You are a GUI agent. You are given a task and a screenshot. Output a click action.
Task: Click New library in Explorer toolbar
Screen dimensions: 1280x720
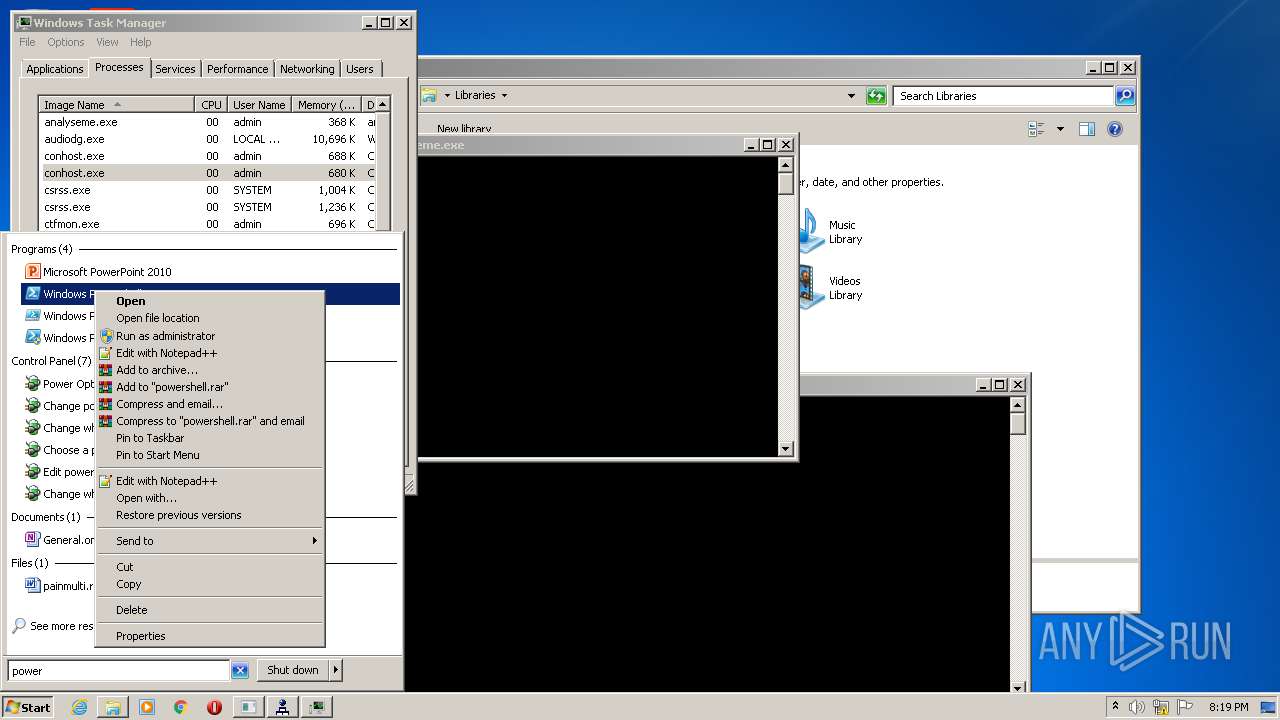[x=464, y=129]
